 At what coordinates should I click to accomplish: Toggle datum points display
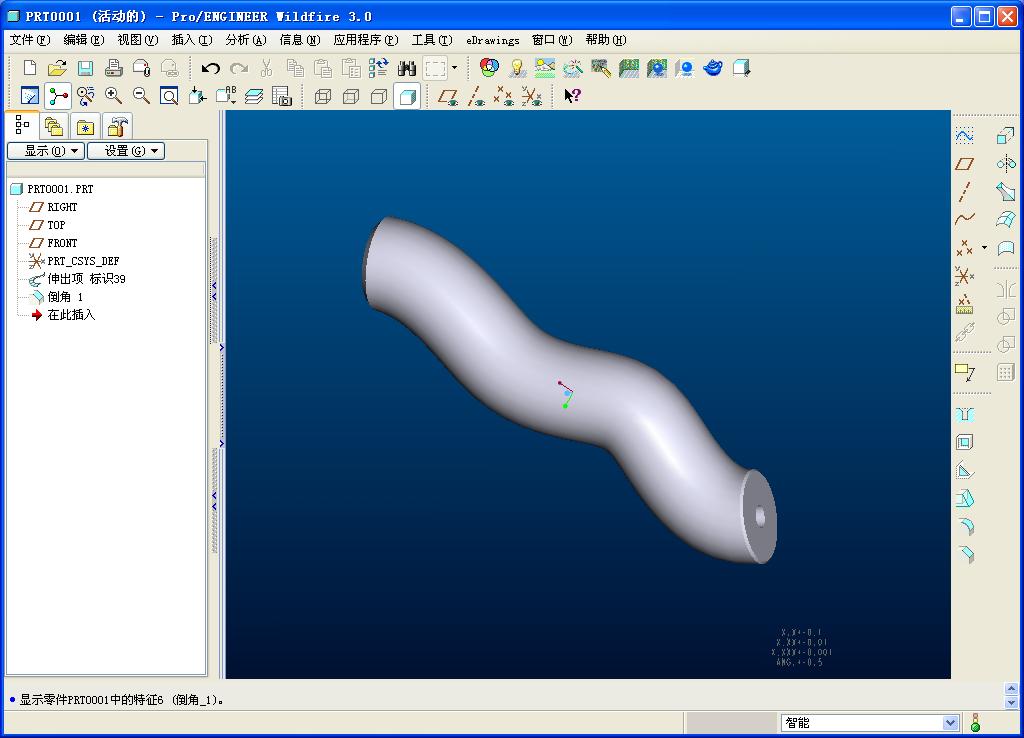coord(504,97)
